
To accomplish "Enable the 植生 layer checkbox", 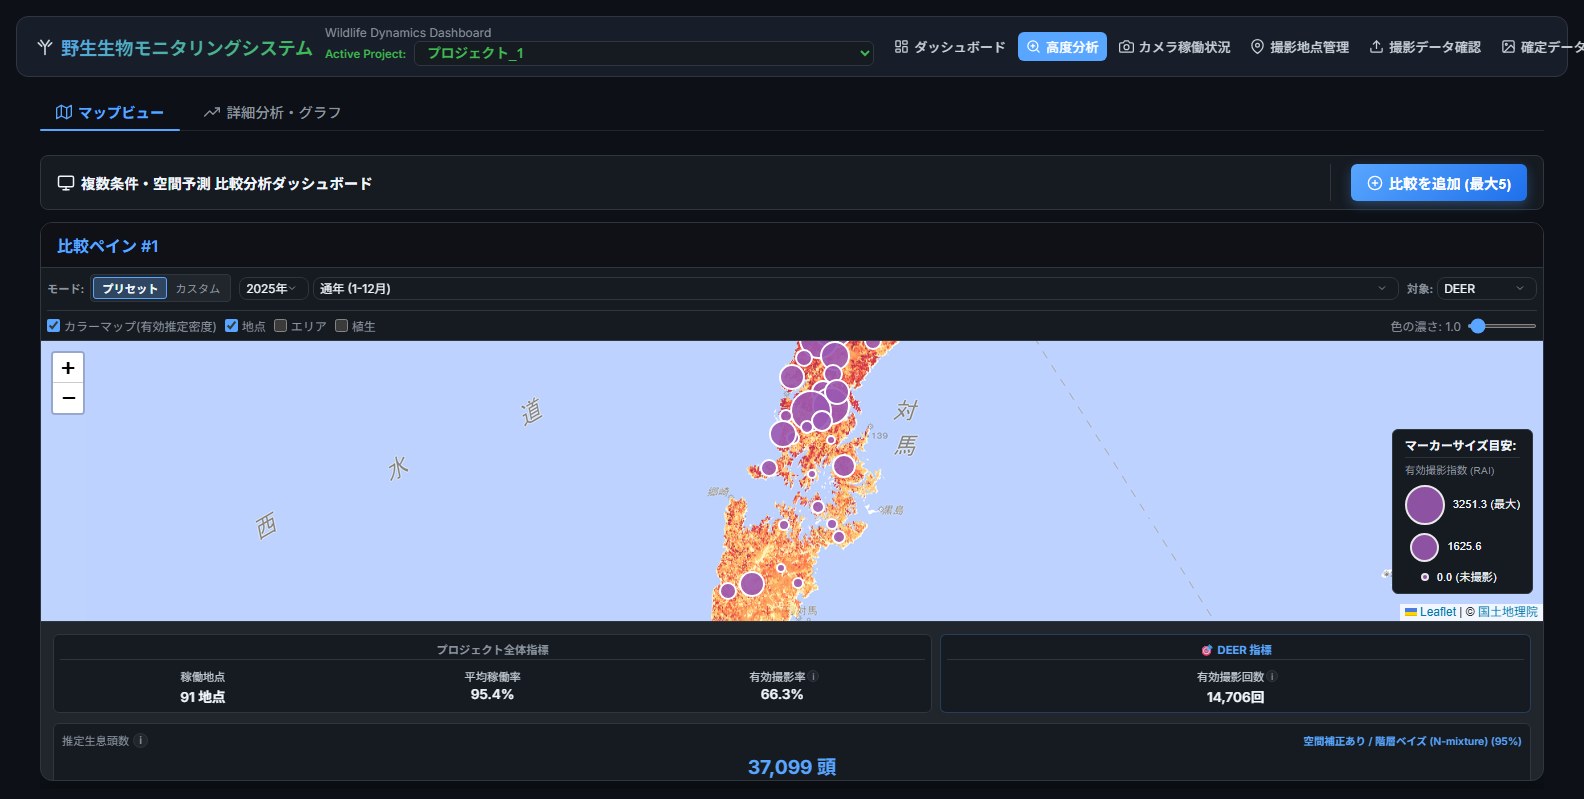I will click(x=342, y=325).
